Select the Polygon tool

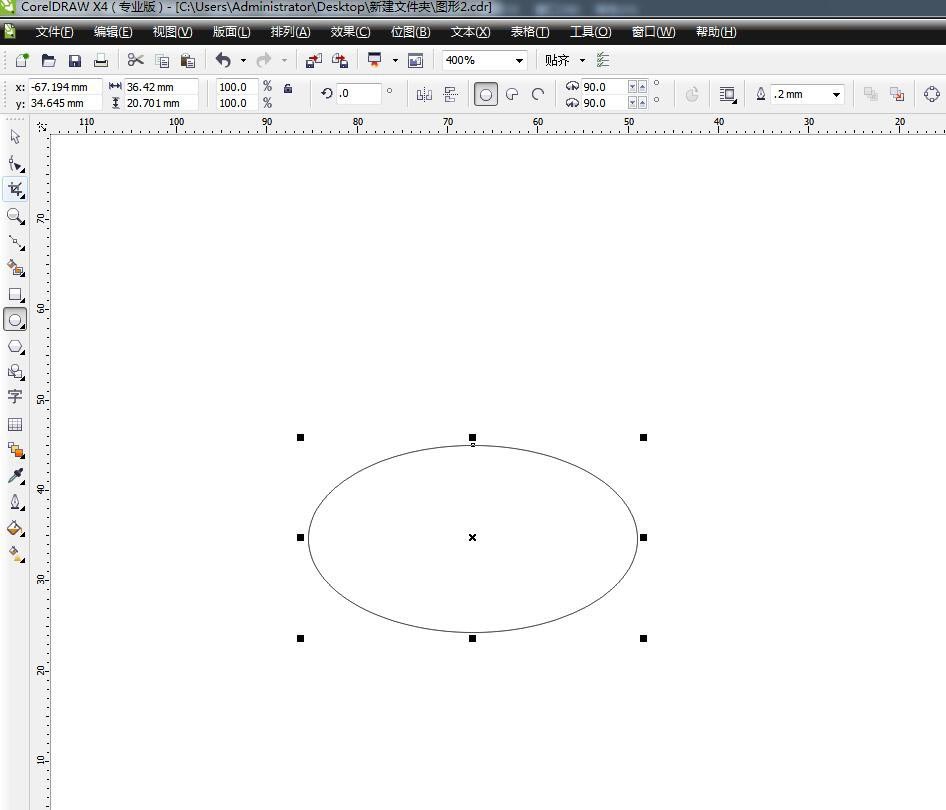click(15, 346)
